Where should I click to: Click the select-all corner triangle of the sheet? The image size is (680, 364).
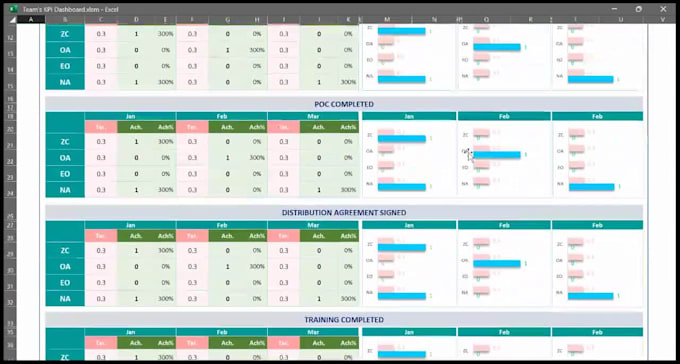(x=12, y=20)
